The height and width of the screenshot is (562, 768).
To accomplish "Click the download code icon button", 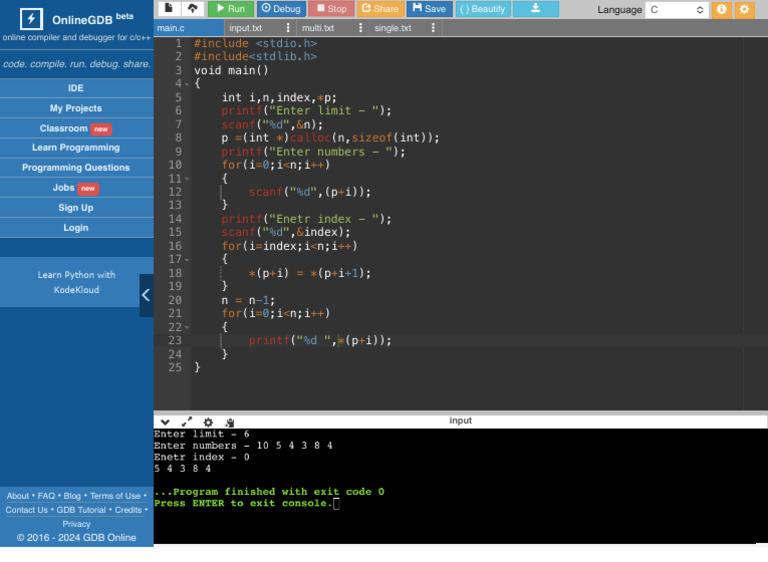I will (x=536, y=9).
